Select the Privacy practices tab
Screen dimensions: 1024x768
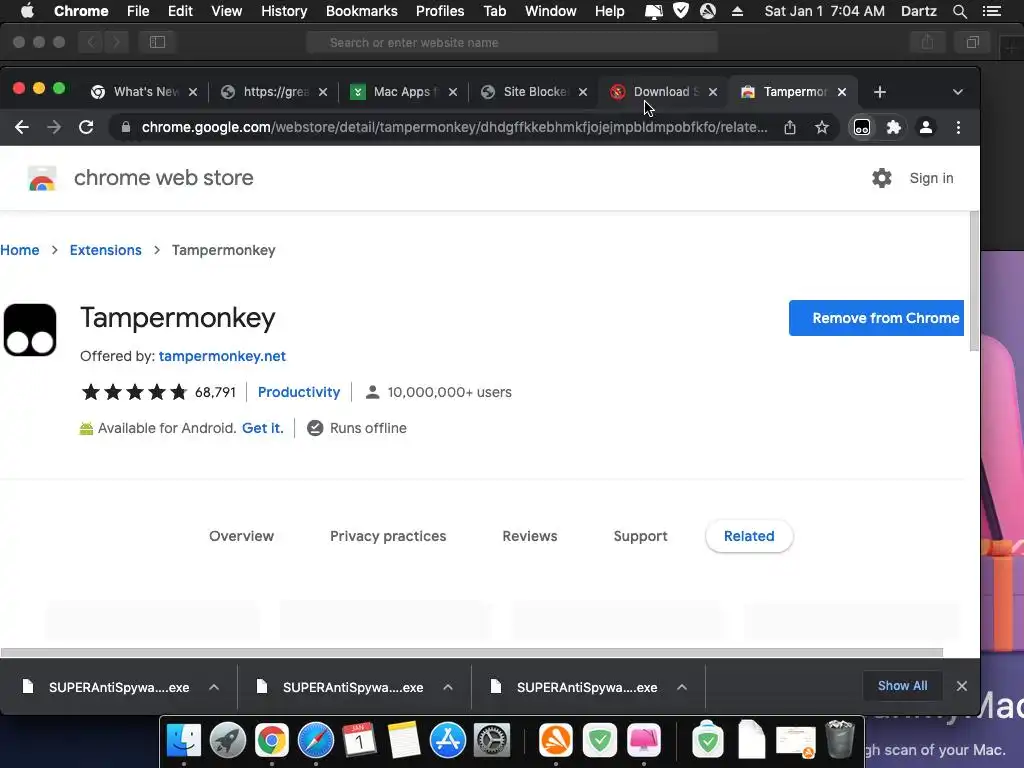coord(388,536)
